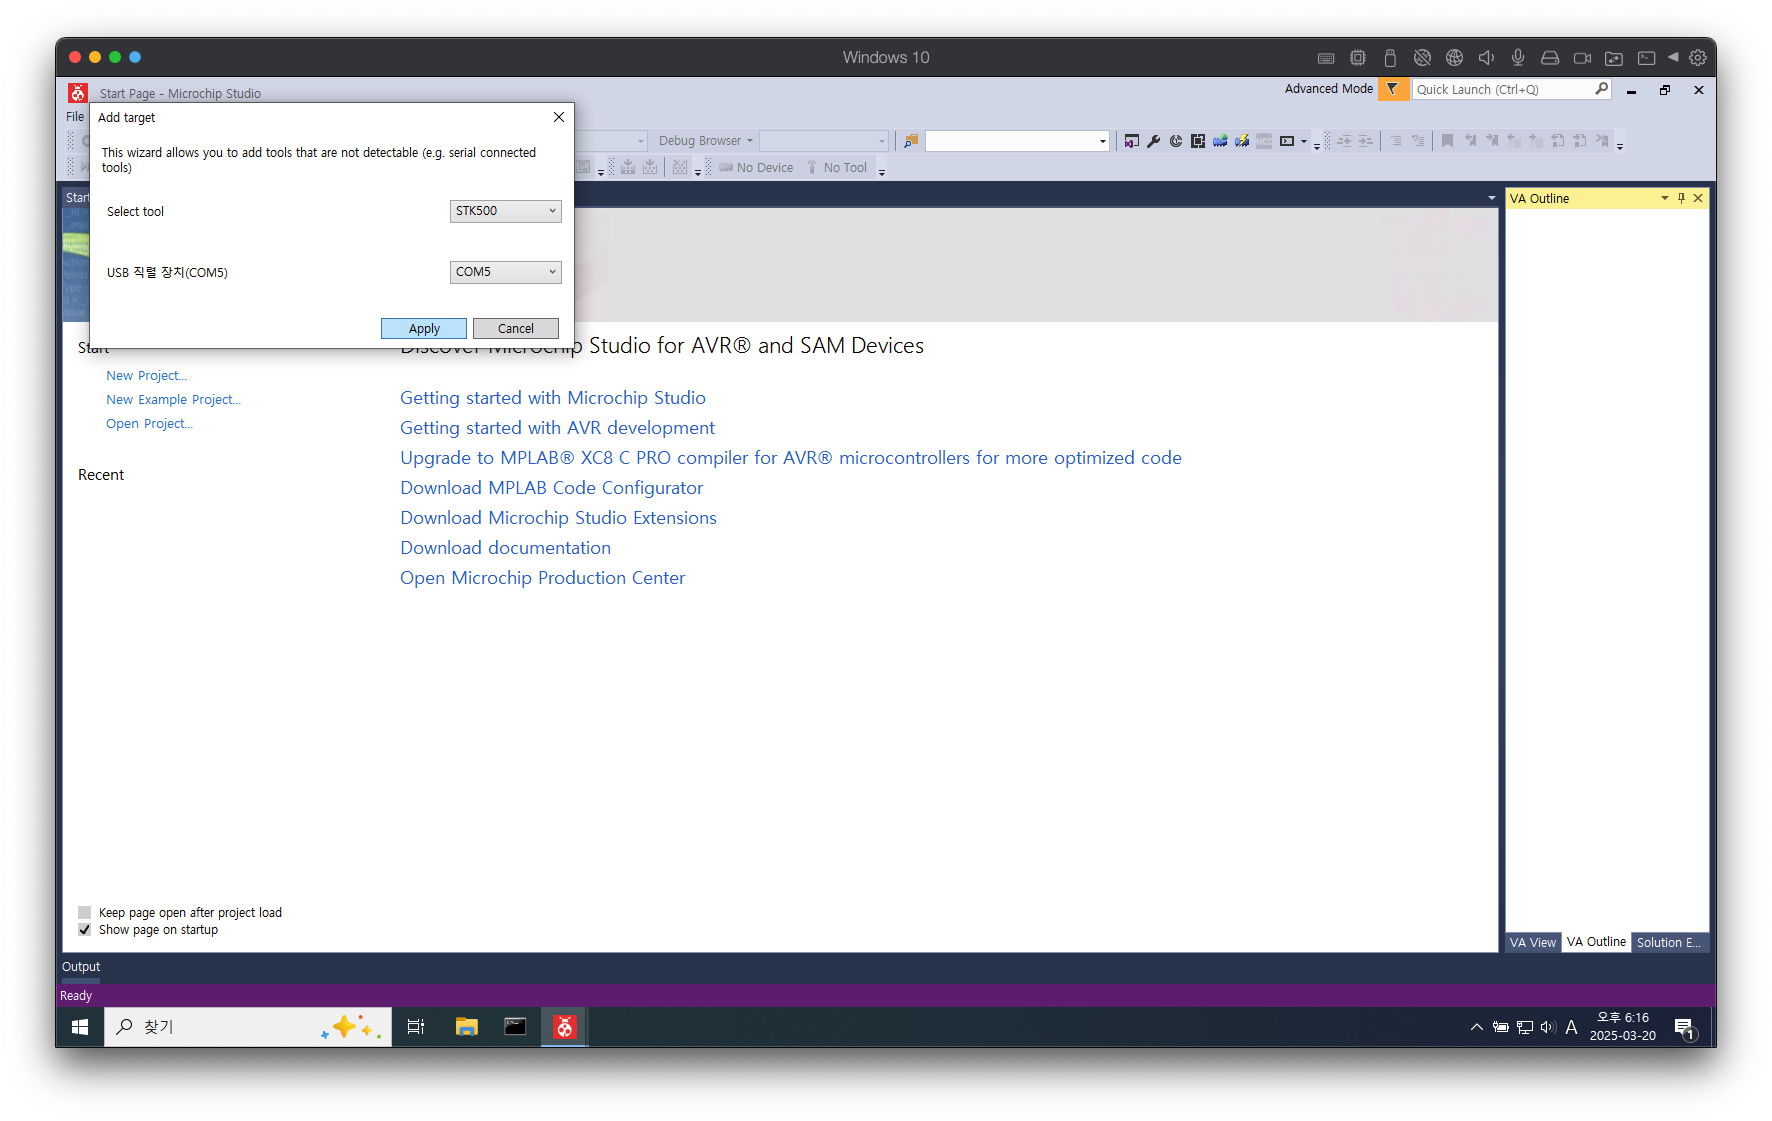
Task: Open the Debug Browser dropdown
Action: [x=705, y=141]
